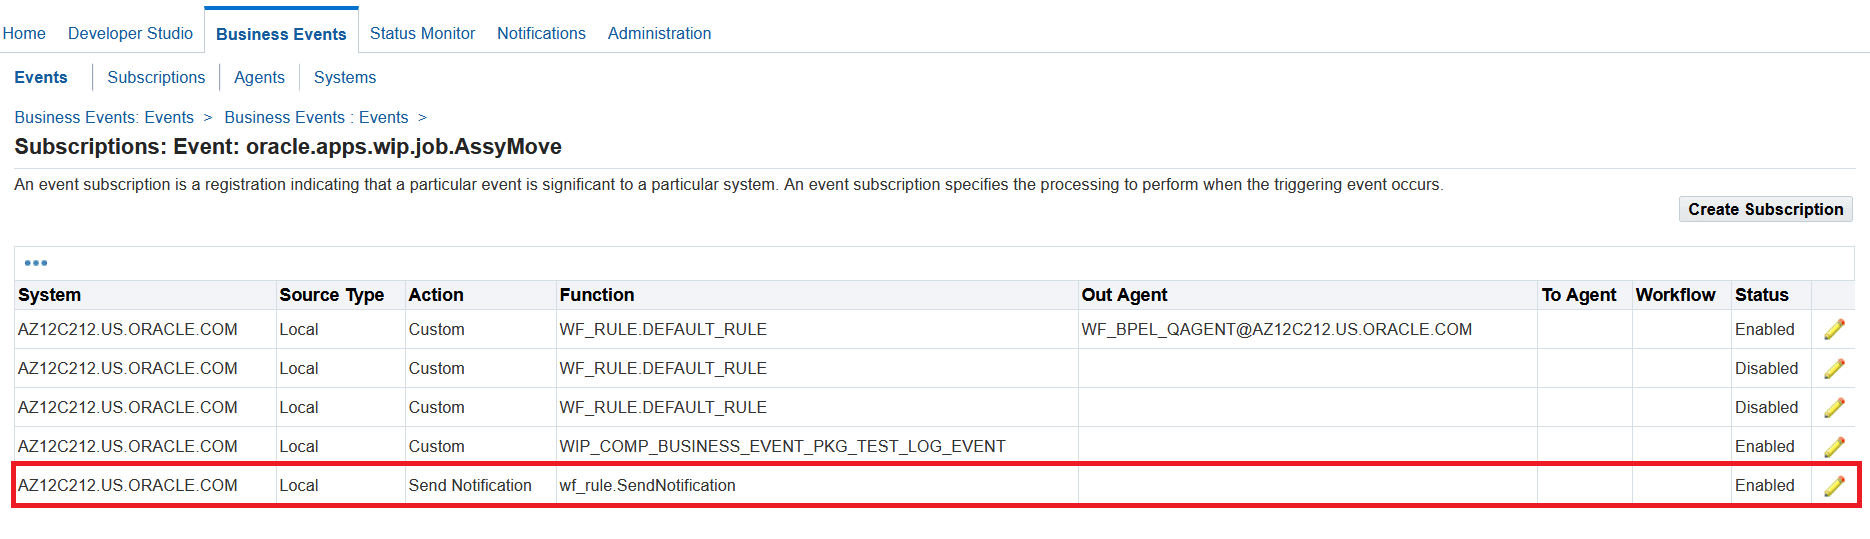The width and height of the screenshot is (1870, 539).
Task: Click pencil icon in third table row
Action: point(1834,408)
